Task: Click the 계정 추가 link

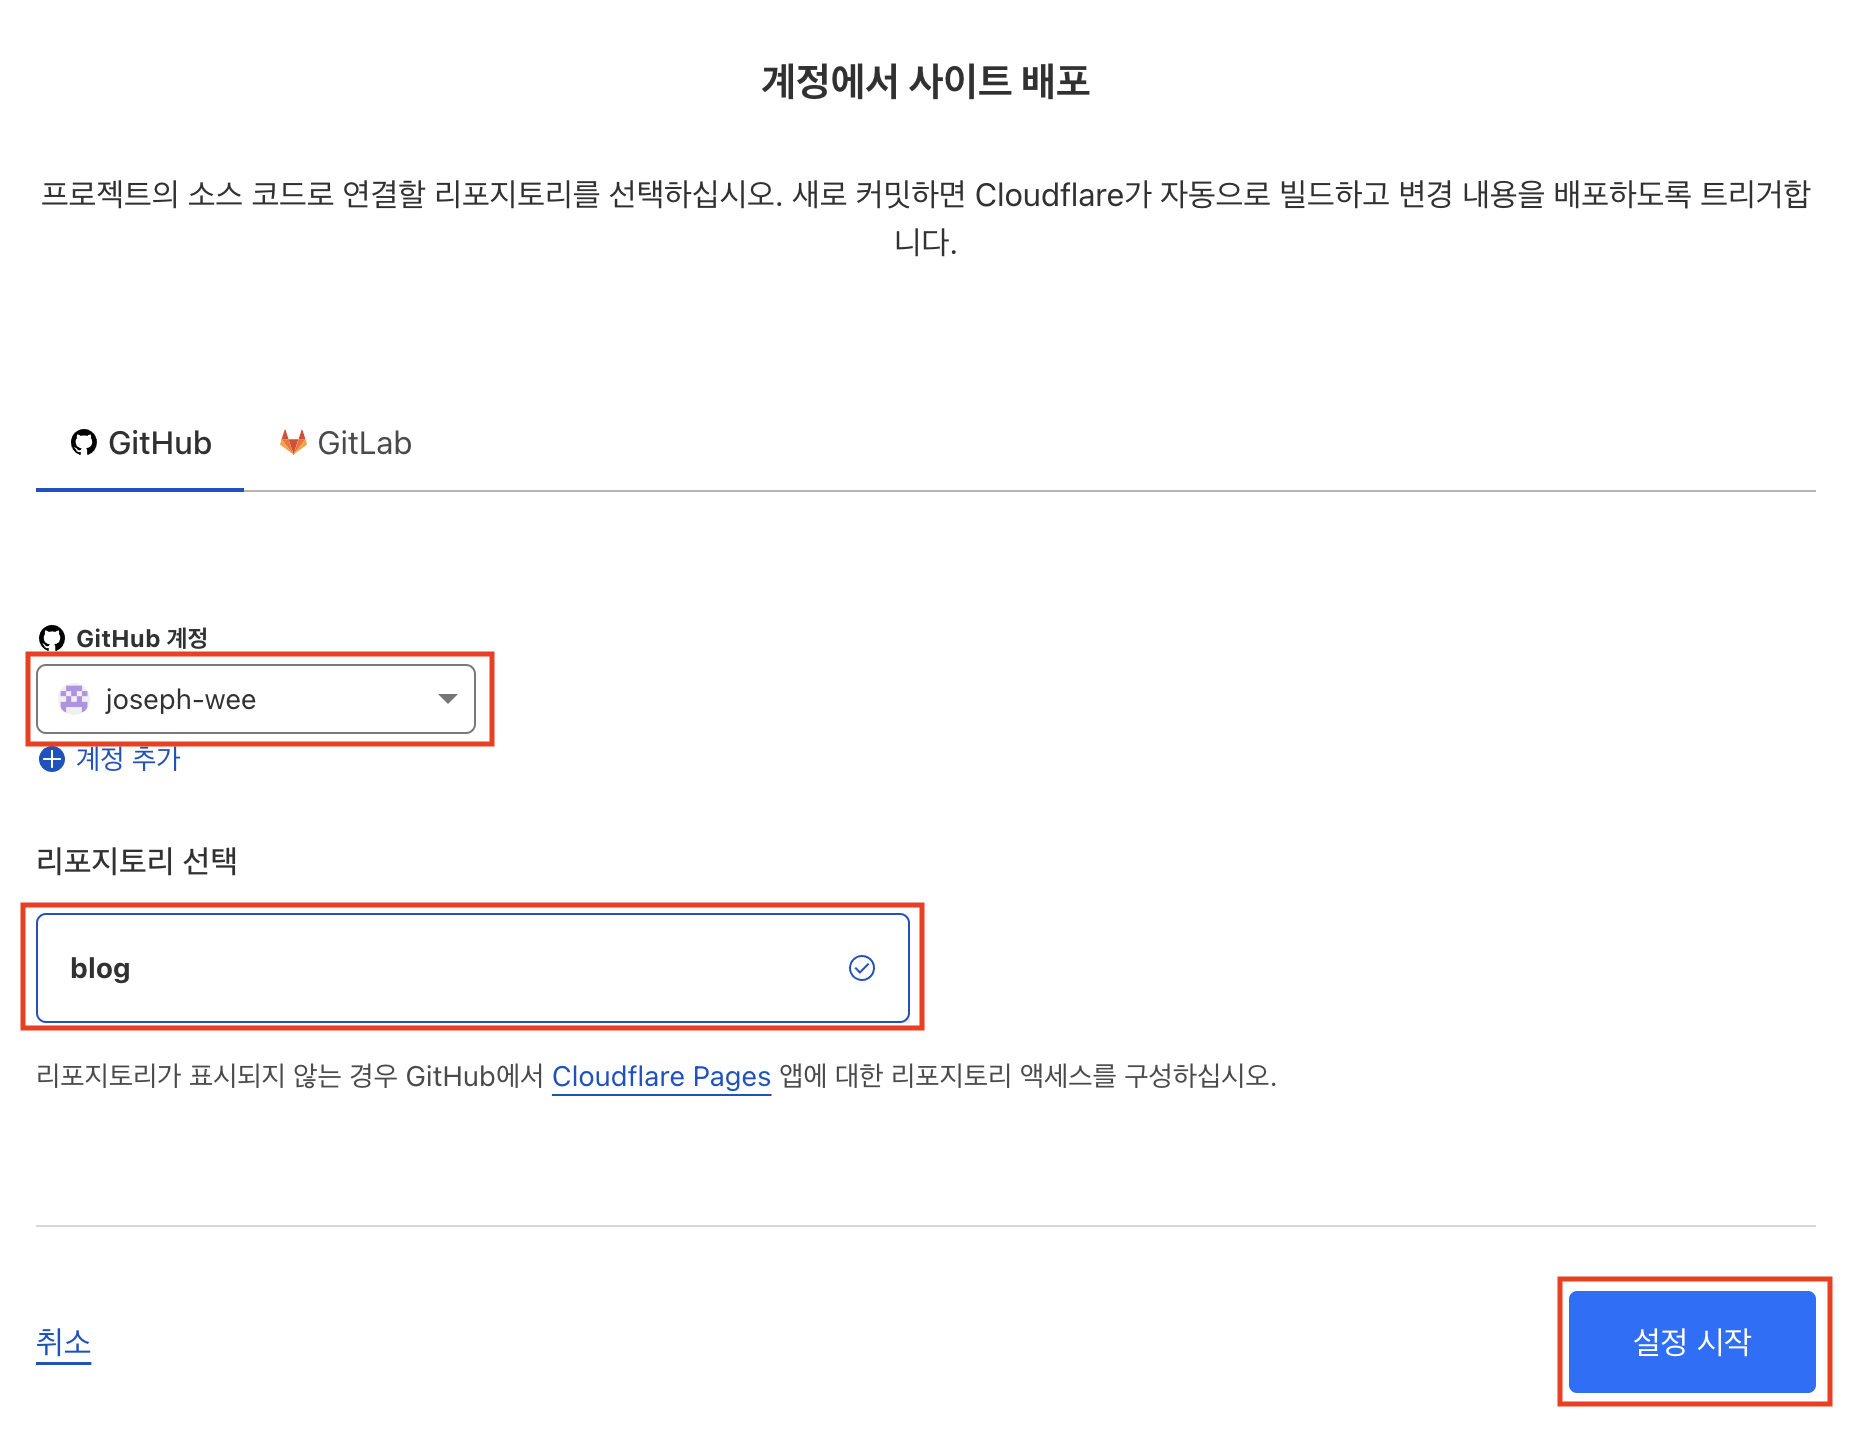Action: tap(128, 759)
